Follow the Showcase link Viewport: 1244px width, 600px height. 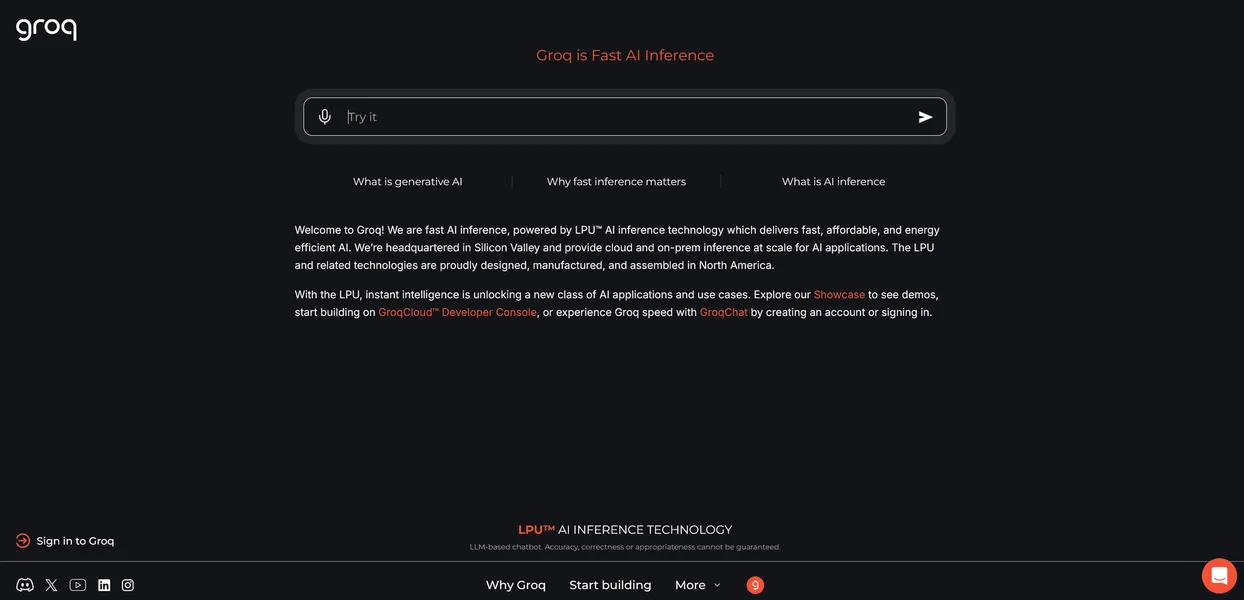coord(839,295)
